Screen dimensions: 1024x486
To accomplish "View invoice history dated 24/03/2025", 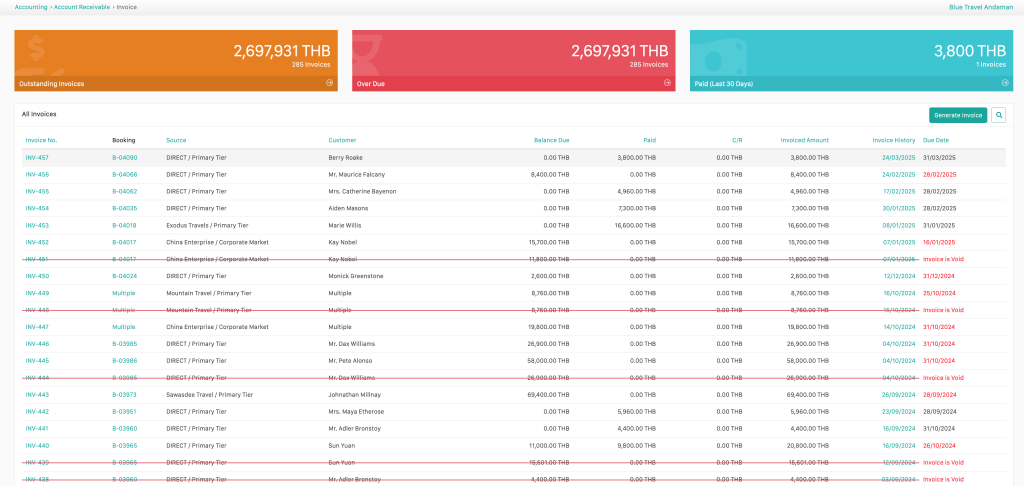I will tap(898, 158).
